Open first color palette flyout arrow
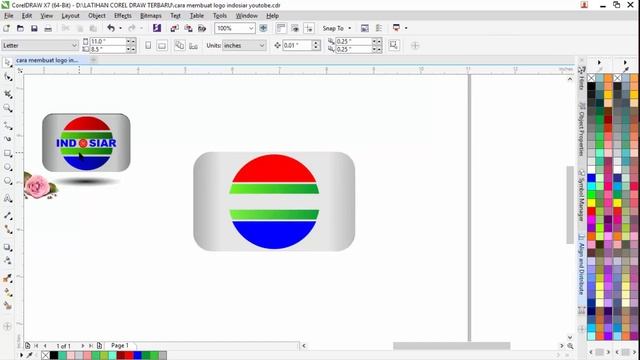Image resolution: width=640 pixels, height=360 pixels. [x=599, y=62]
